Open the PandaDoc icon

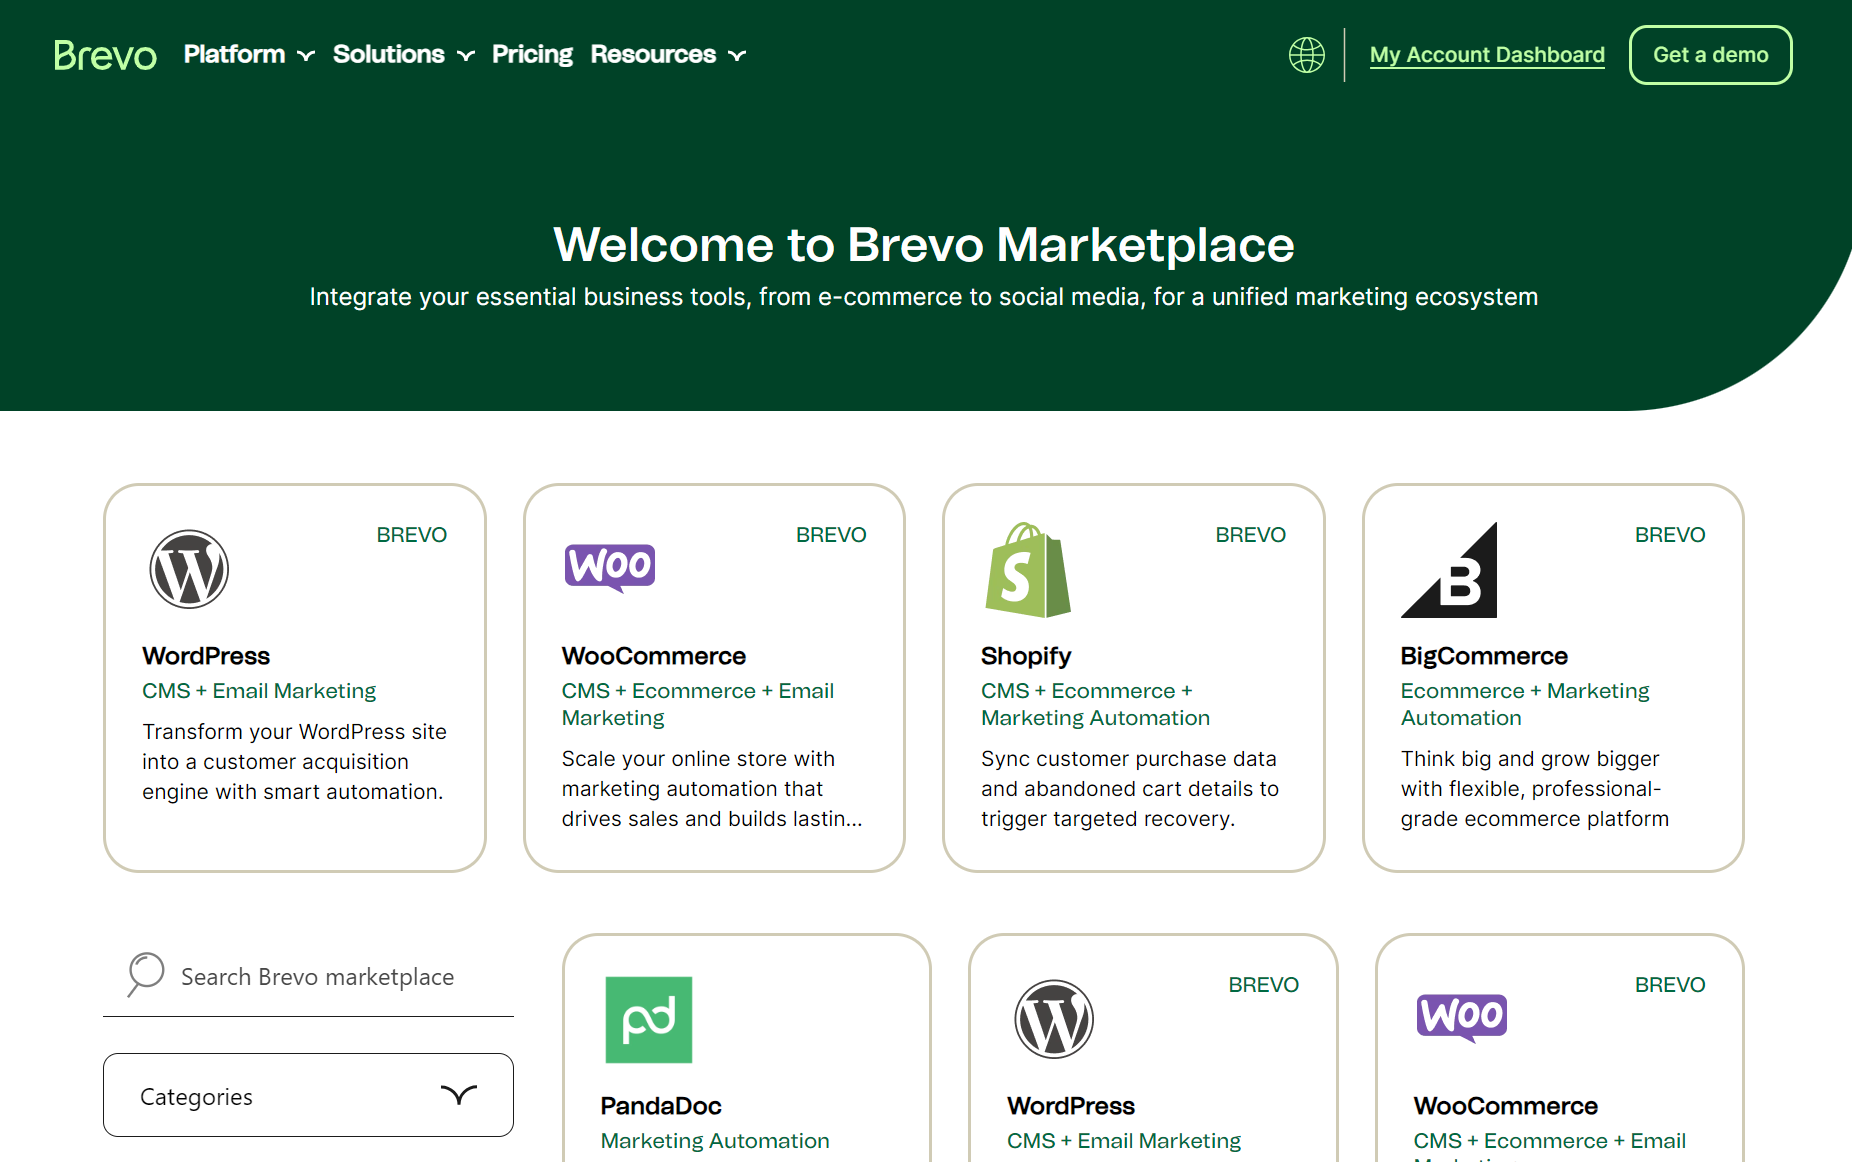coord(648,1019)
